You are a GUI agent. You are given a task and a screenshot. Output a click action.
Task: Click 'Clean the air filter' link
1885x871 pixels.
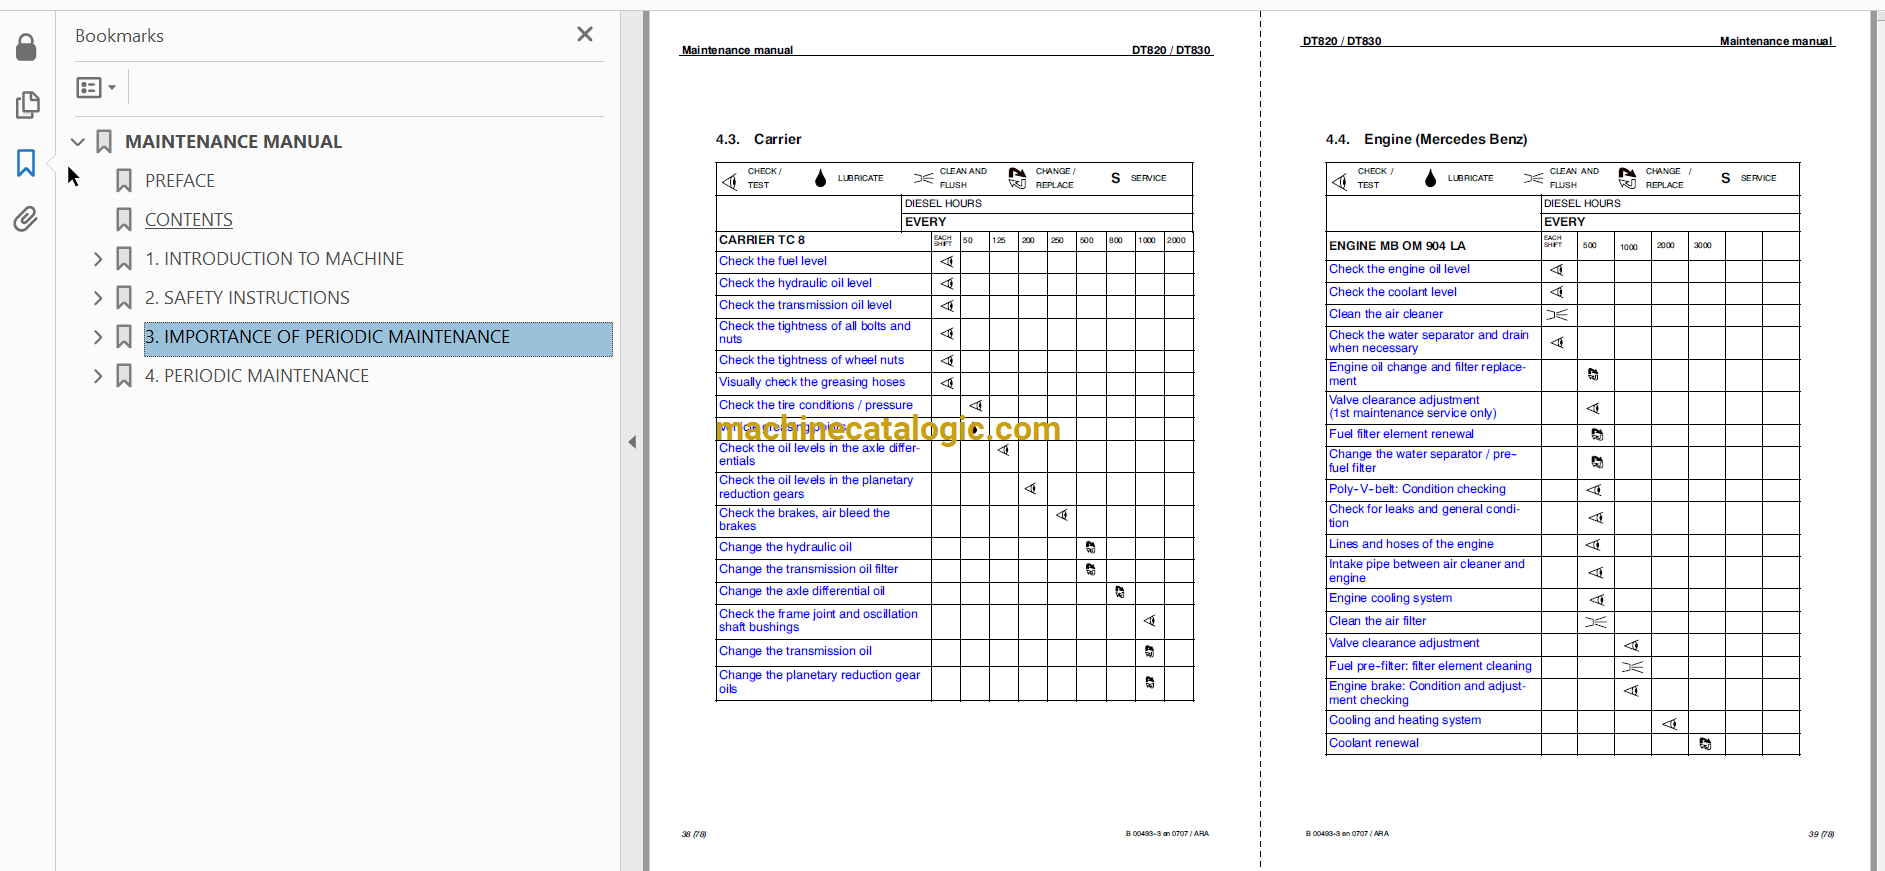pos(1377,621)
